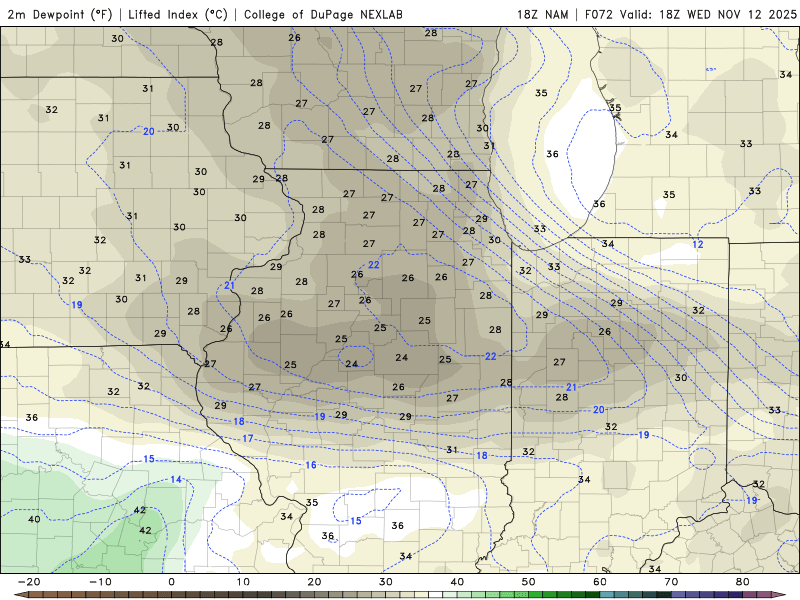The height and width of the screenshot is (600, 800).
Task: Click the "-20" tick label on color scale
Action: coord(29,582)
